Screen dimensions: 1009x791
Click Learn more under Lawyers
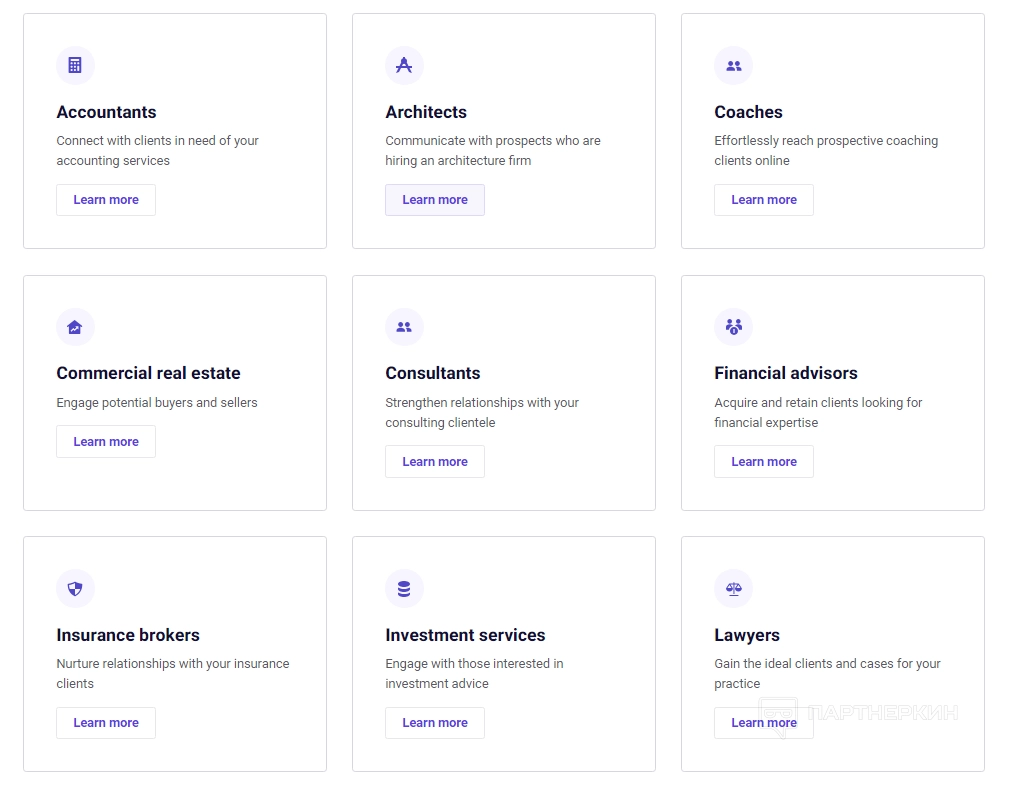(x=764, y=723)
